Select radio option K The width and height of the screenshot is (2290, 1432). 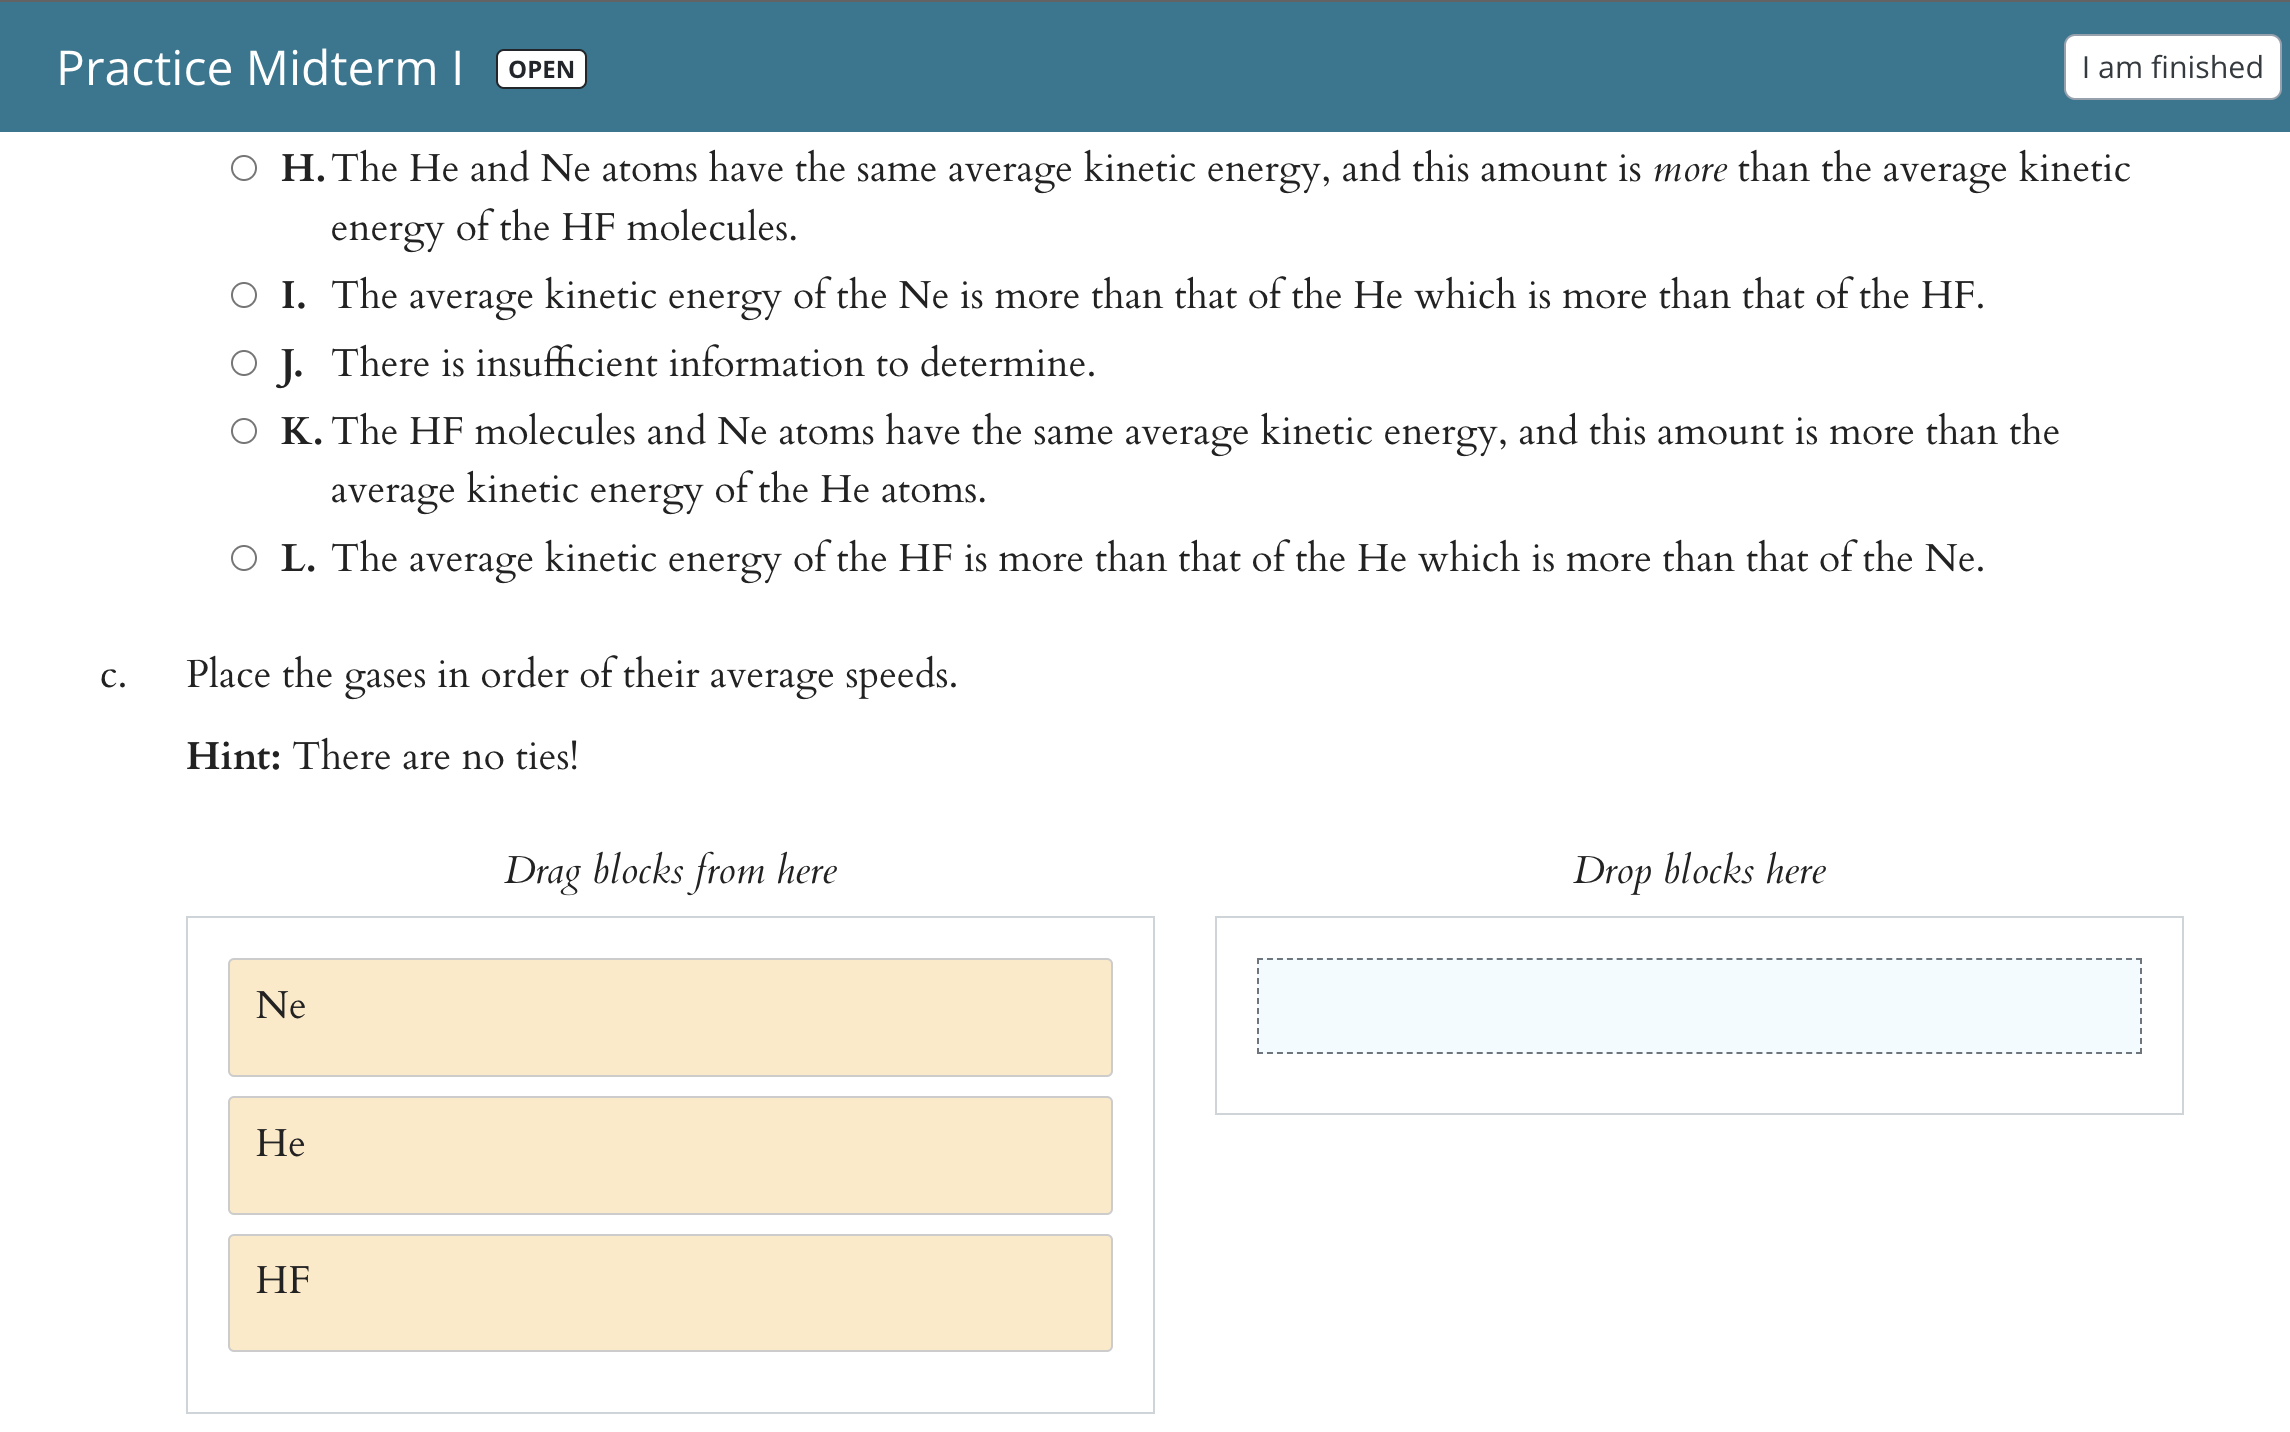click(244, 431)
